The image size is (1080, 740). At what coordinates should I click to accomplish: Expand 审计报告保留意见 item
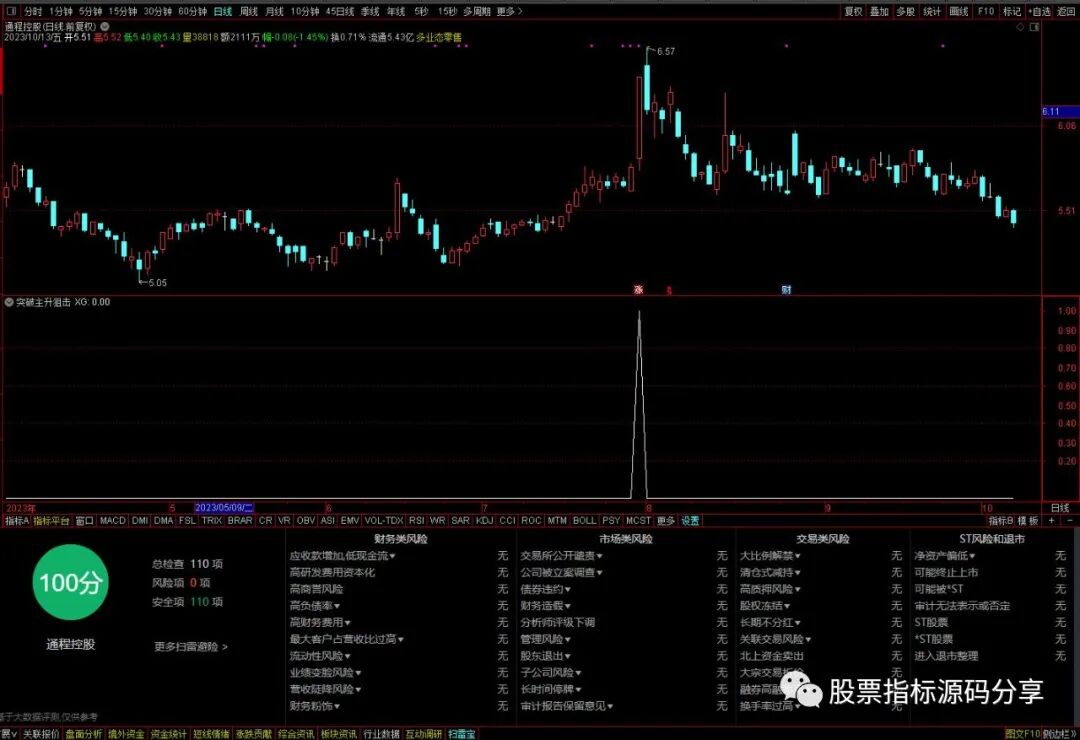567,706
